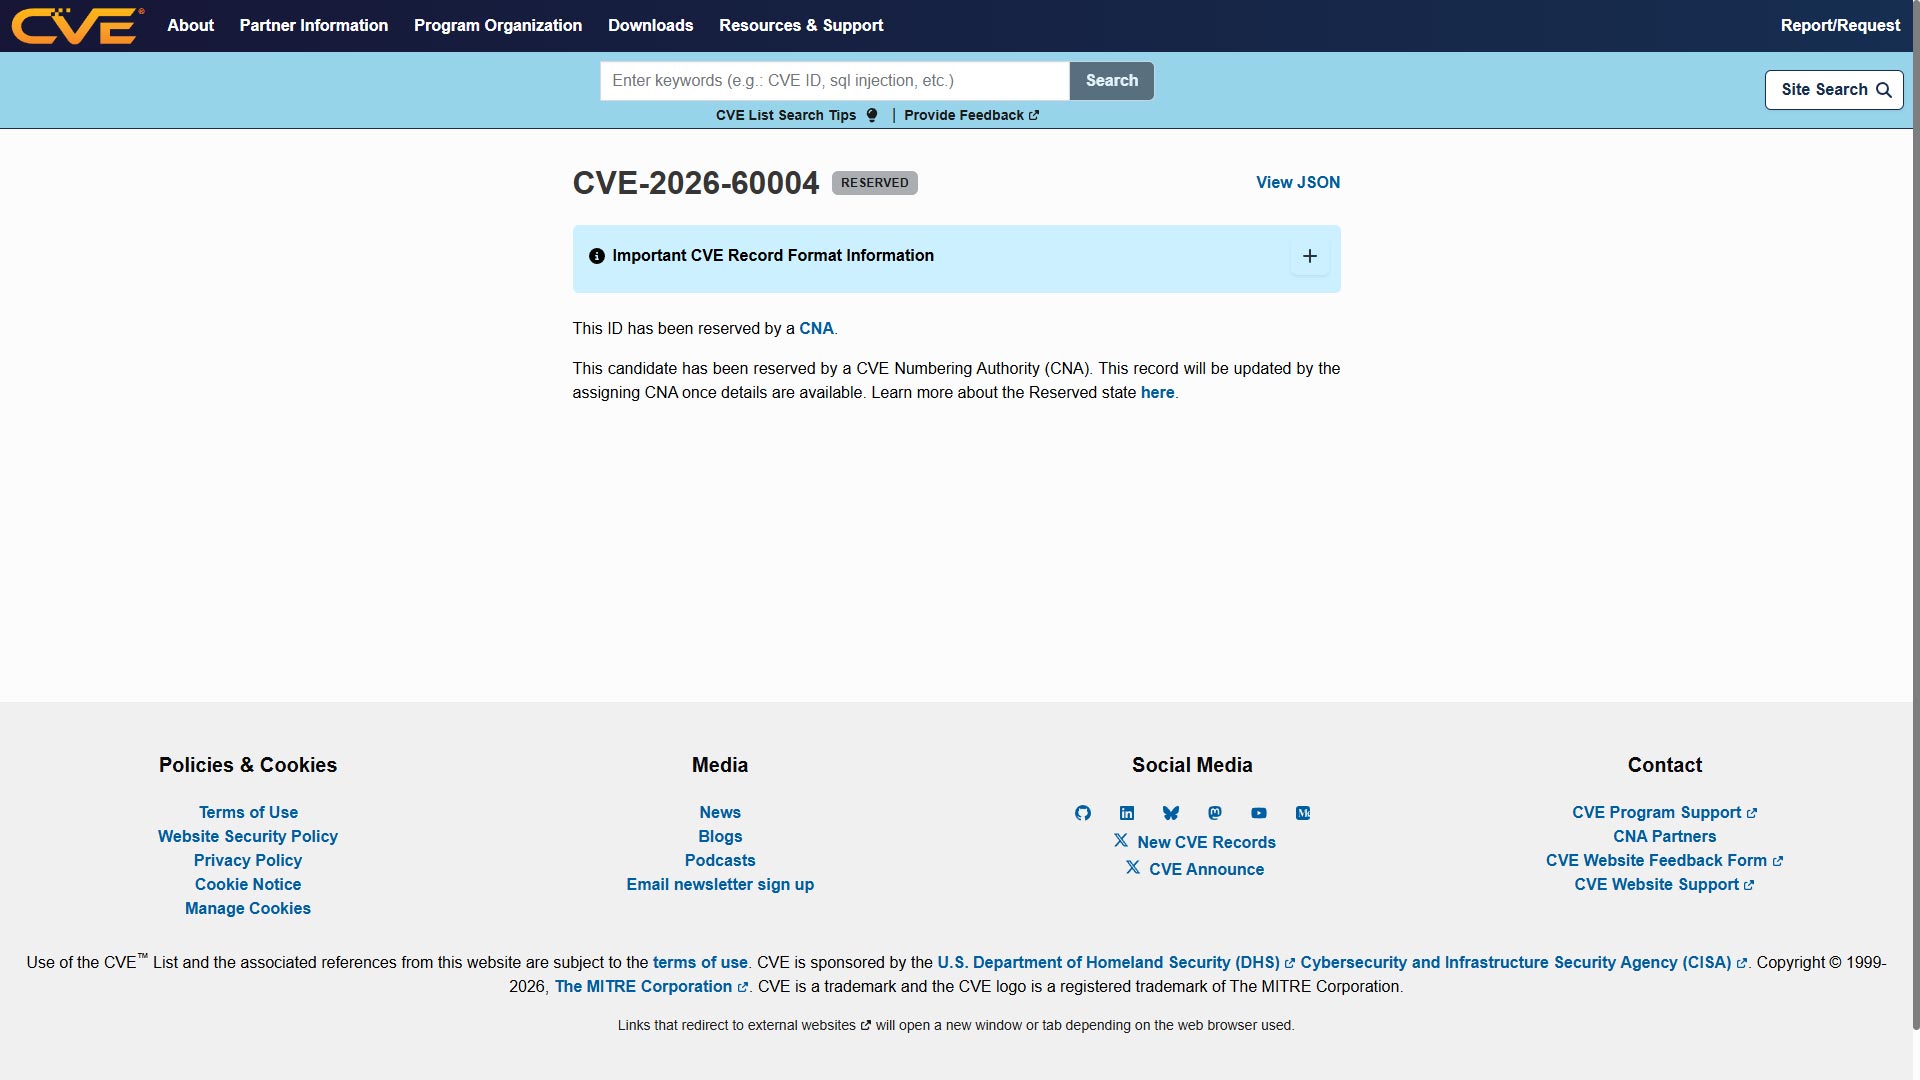This screenshot has width=1920, height=1080.
Task: Open New CVE Records X feed
Action: point(1195,842)
